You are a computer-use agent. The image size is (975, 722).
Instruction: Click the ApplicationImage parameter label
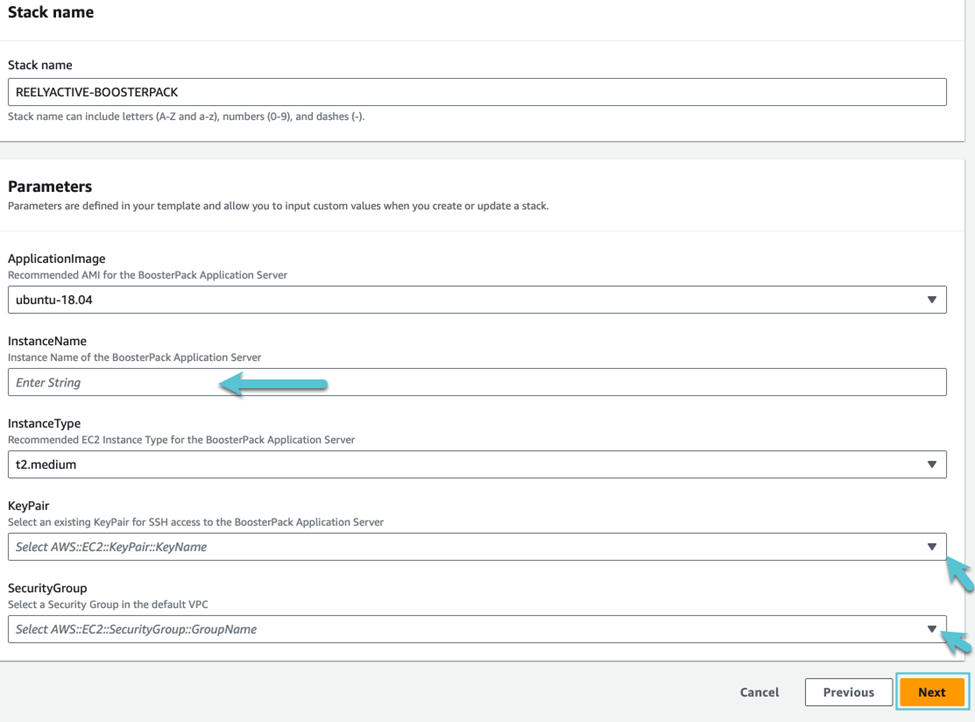pyautogui.click(x=56, y=259)
